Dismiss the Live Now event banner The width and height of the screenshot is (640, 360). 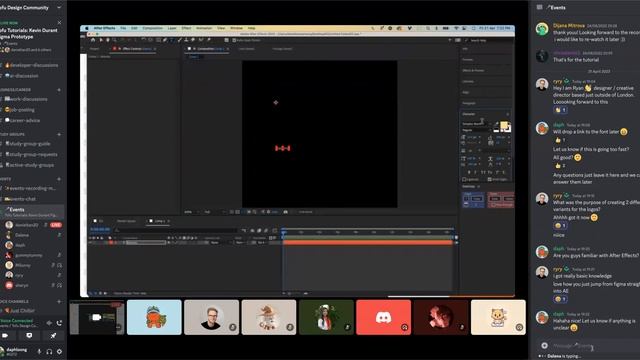tap(60, 22)
